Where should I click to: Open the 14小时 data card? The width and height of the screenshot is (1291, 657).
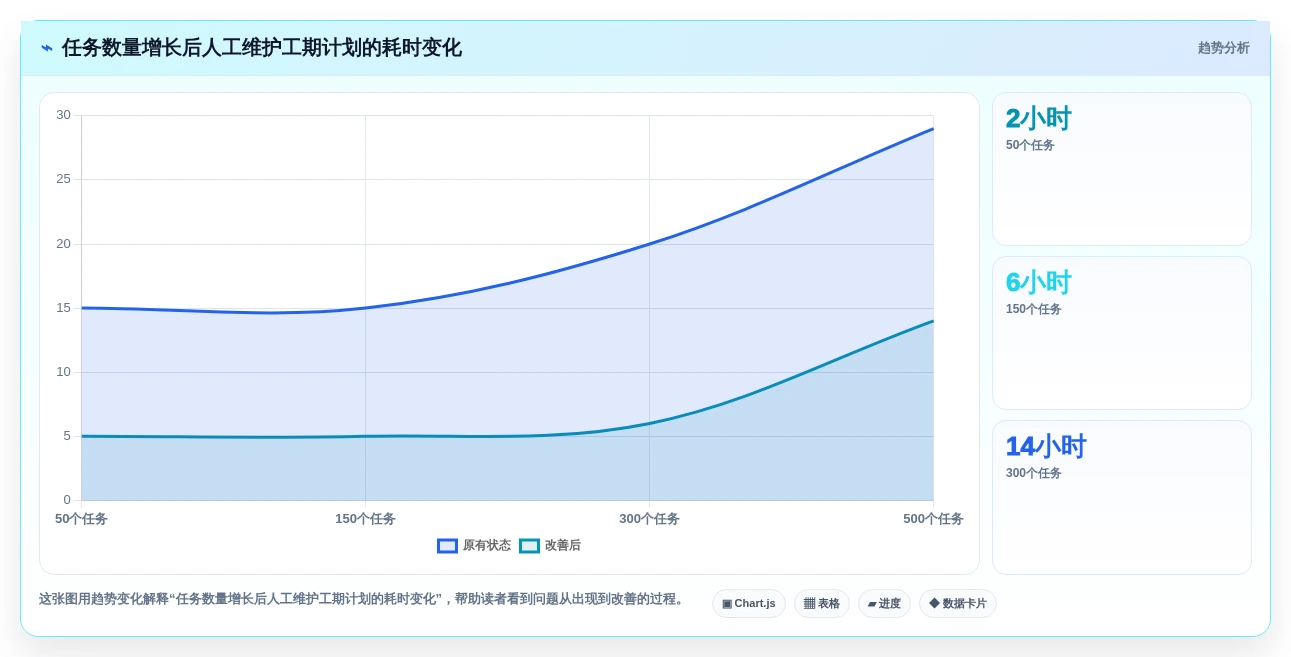point(1122,497)
